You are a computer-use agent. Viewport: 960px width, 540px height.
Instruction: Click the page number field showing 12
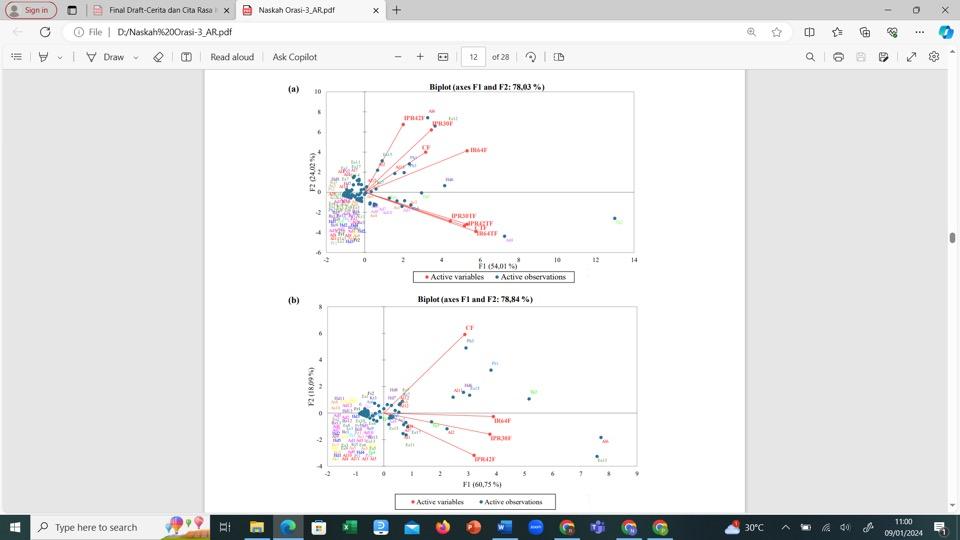click(473, 57)
